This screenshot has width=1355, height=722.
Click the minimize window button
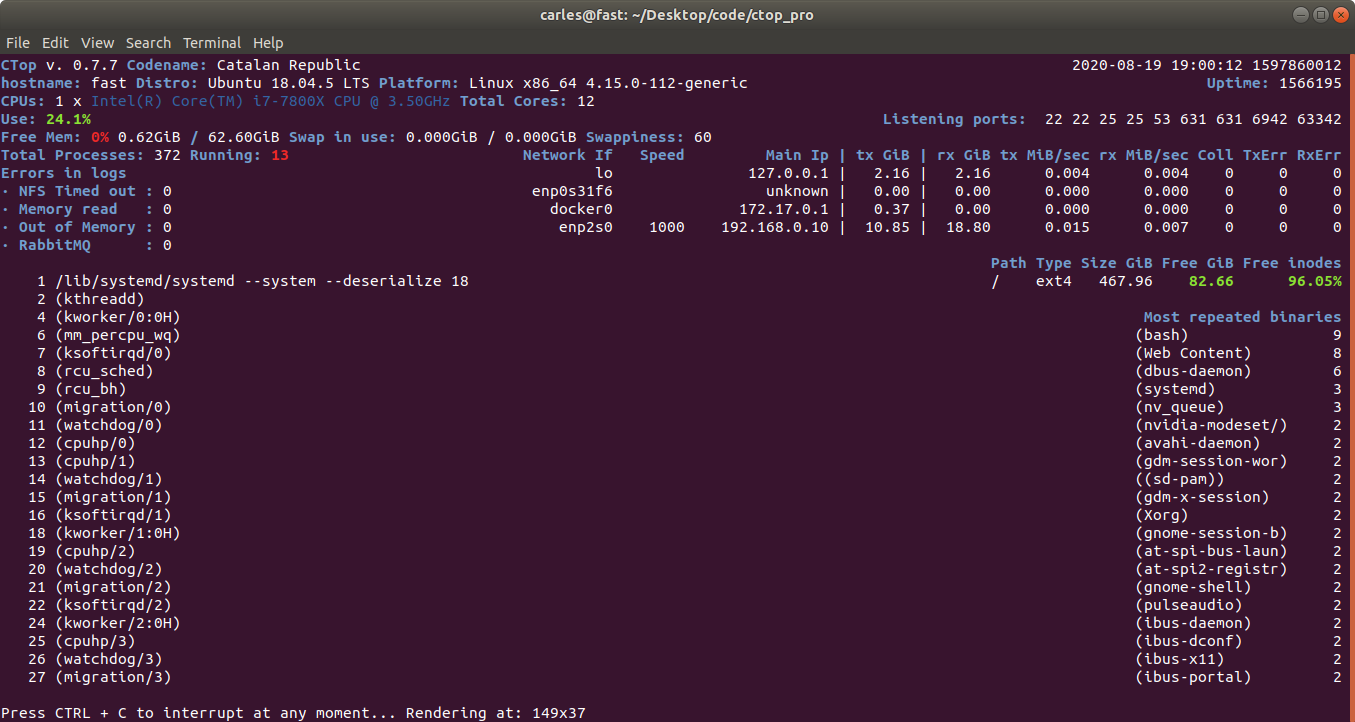(1302, 14)
